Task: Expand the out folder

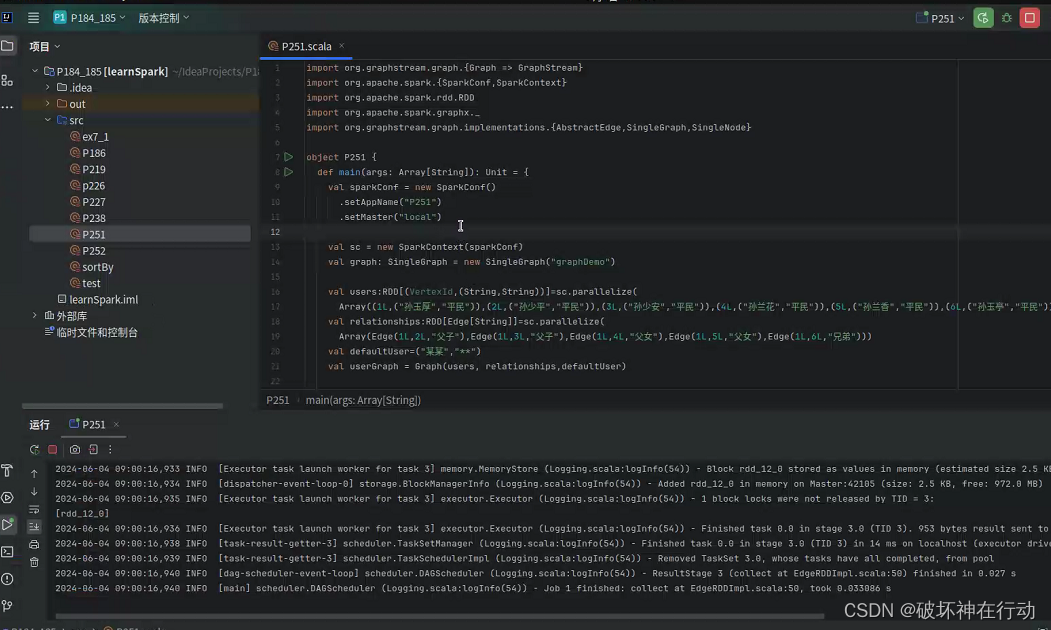Action: [x=48, y=104]
